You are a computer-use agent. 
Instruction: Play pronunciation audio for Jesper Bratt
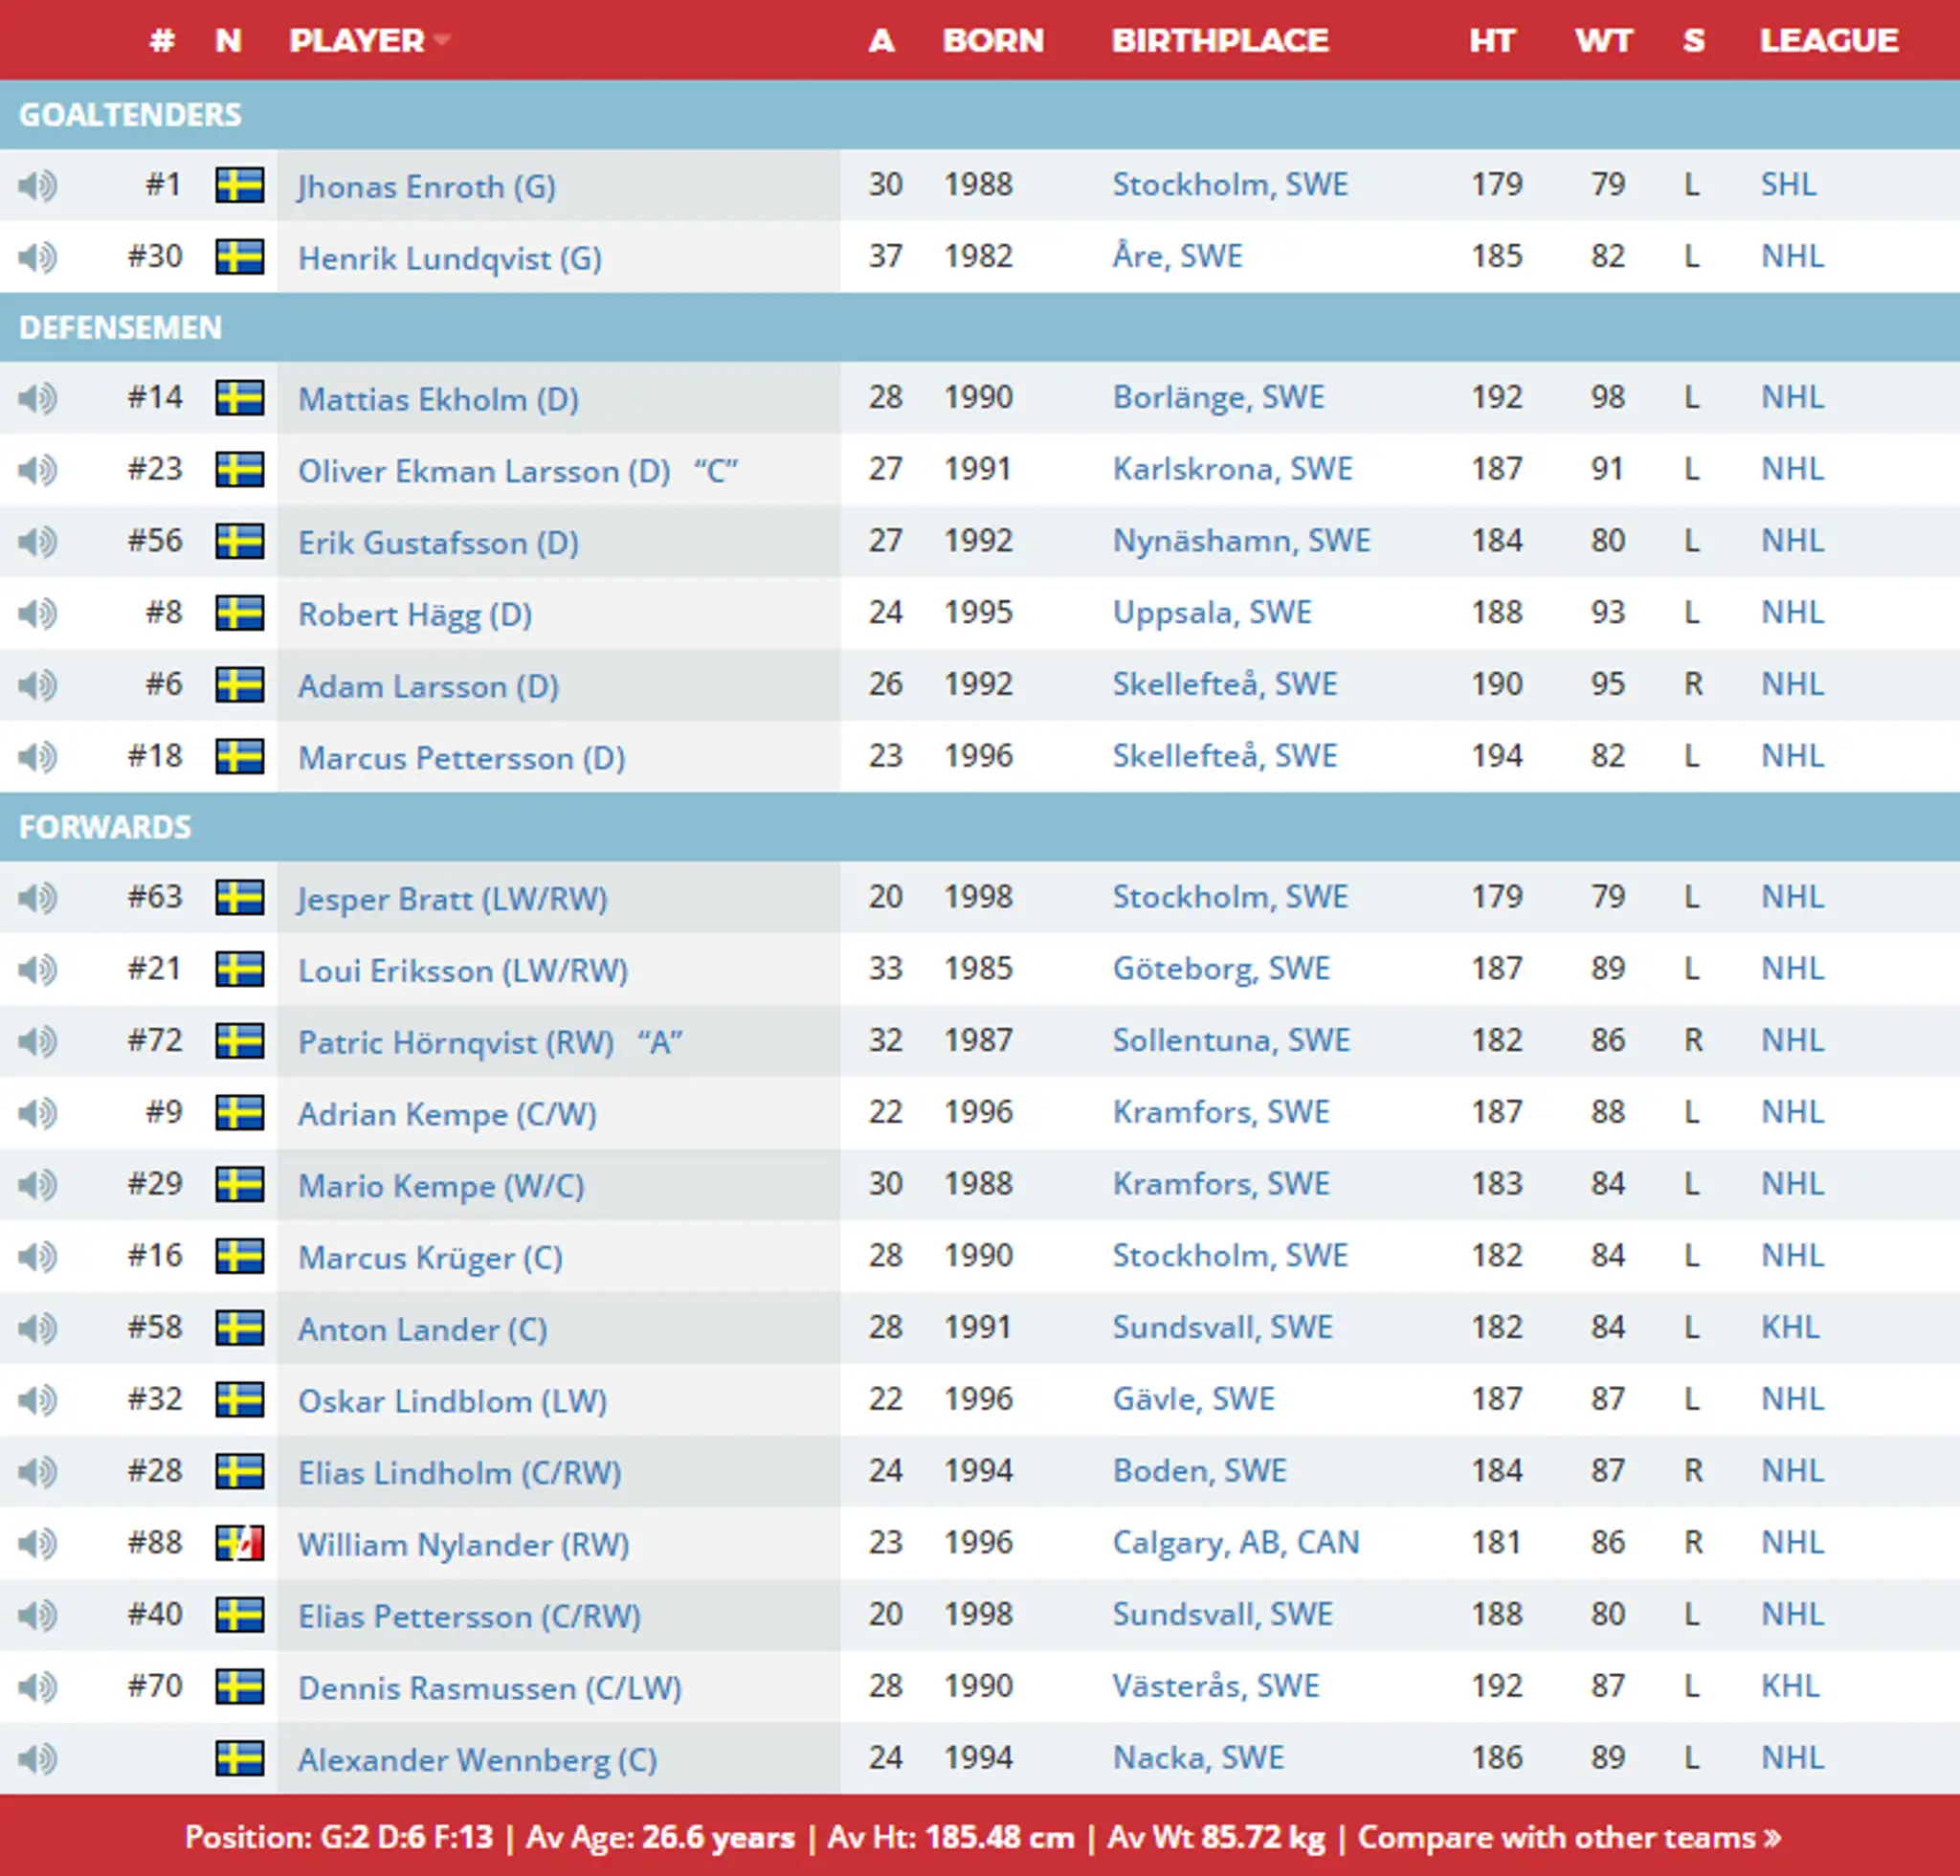point(38,898)
